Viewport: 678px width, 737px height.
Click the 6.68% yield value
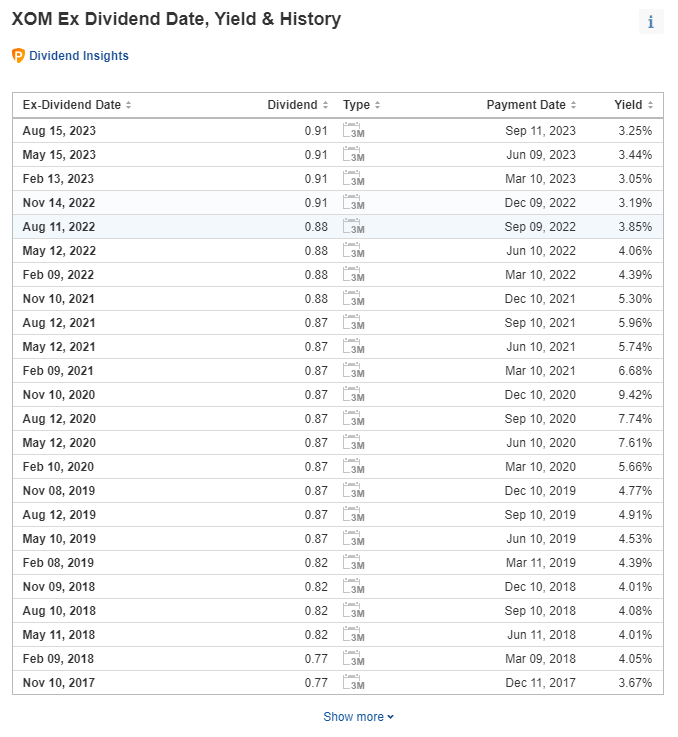[x=635, y=370]
